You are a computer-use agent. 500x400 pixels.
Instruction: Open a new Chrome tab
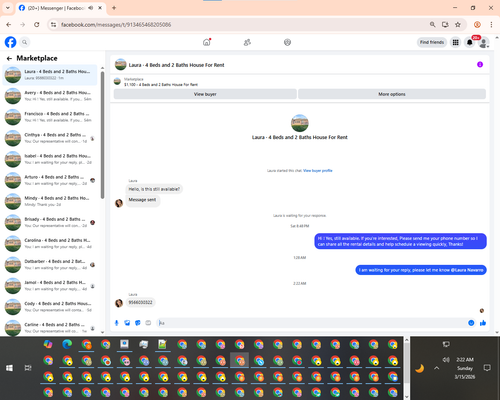114,8
